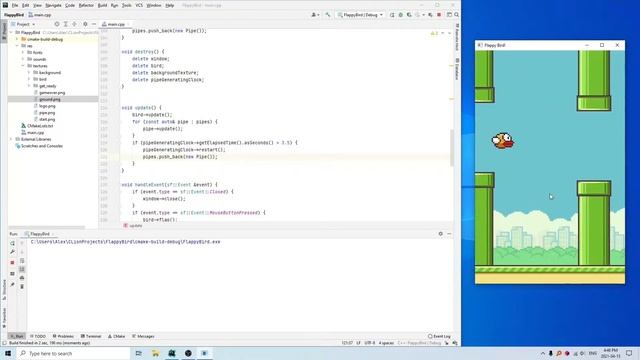The height and width of the screenshot is (360, 640).
Task: Collapse the res folder
Action: pos(17,46)
